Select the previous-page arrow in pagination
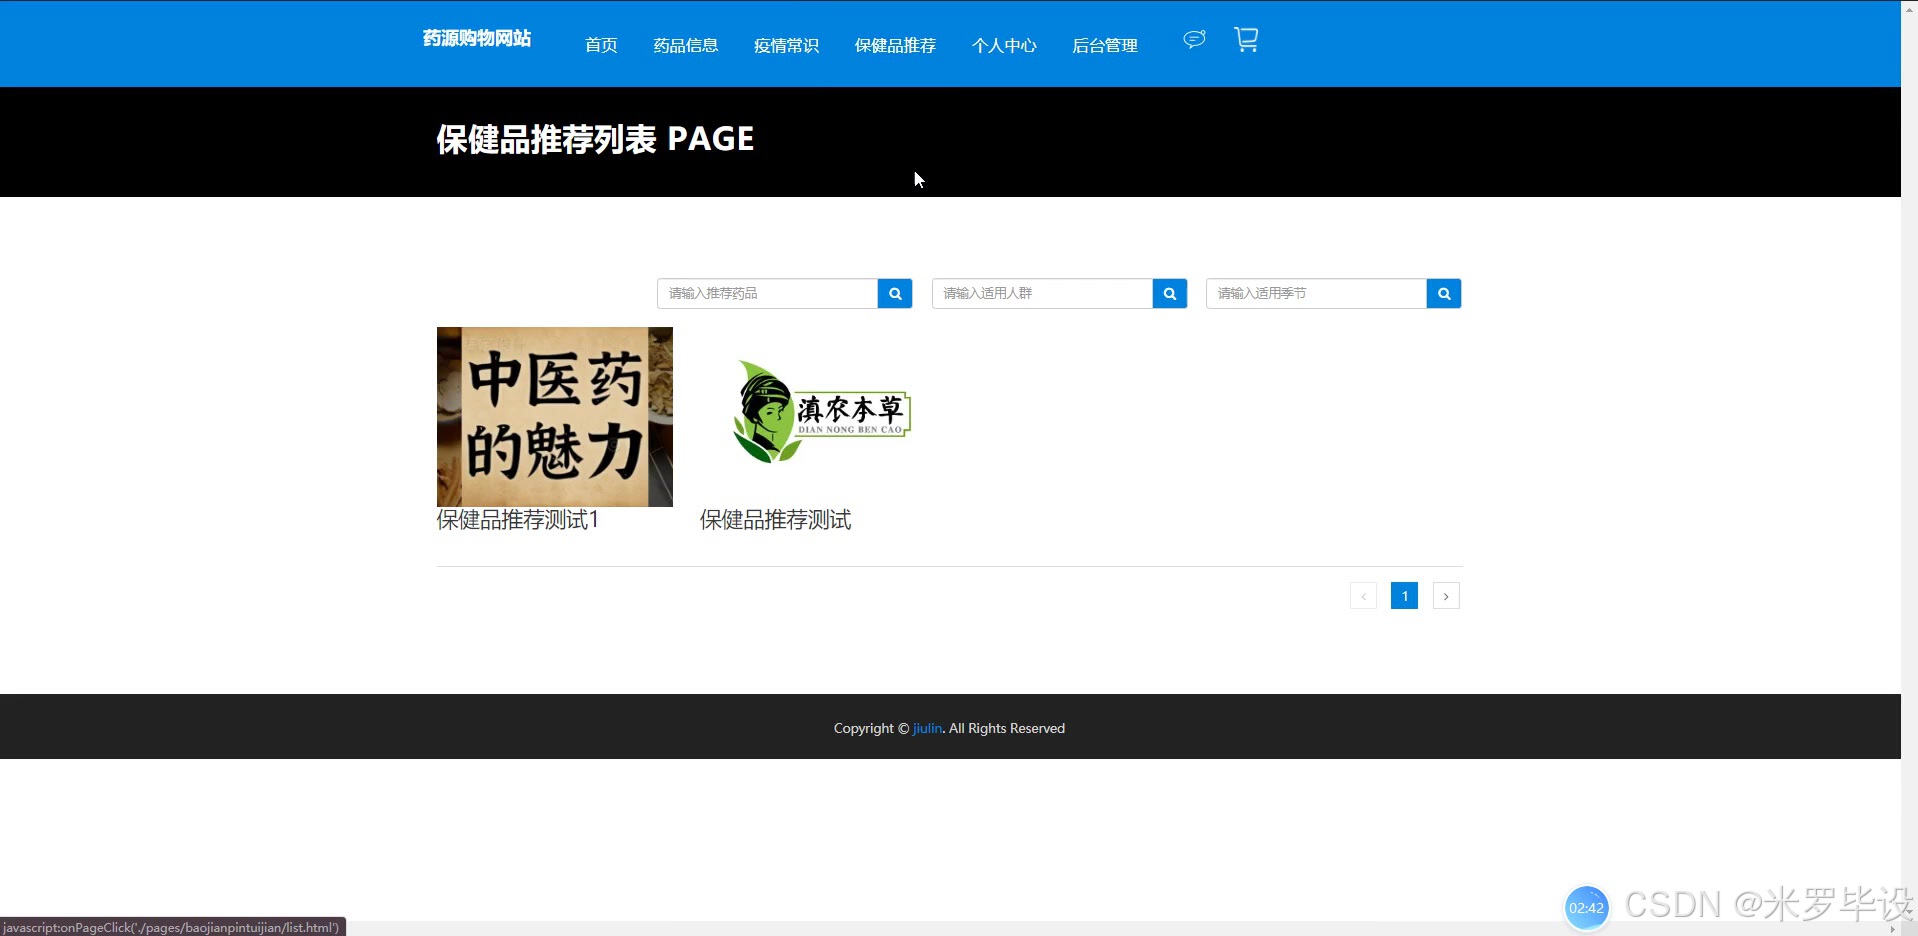 (x=1362, y=595)
